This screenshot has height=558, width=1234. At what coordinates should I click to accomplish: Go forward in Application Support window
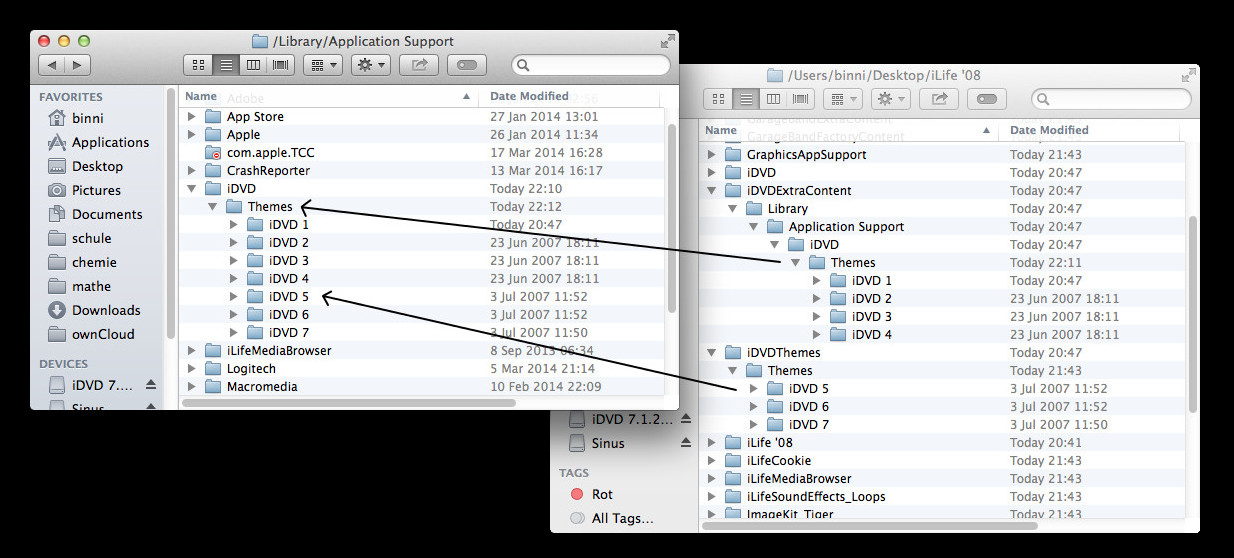tap(78, 65)
